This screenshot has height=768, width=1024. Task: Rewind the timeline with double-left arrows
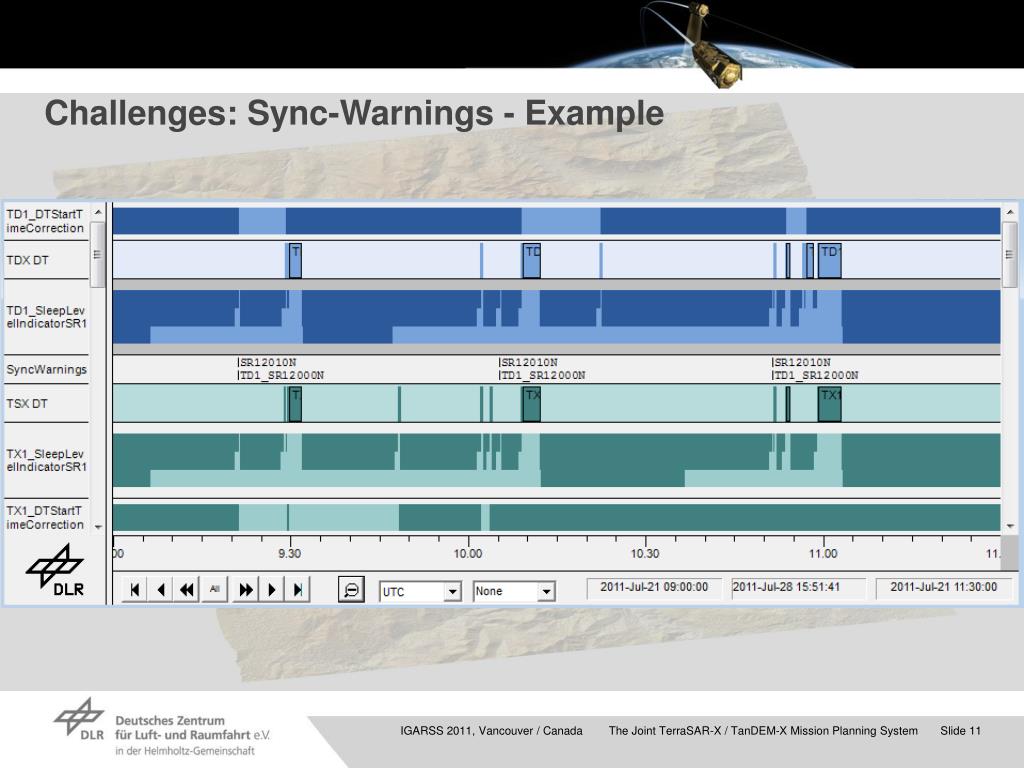[187, 590]
